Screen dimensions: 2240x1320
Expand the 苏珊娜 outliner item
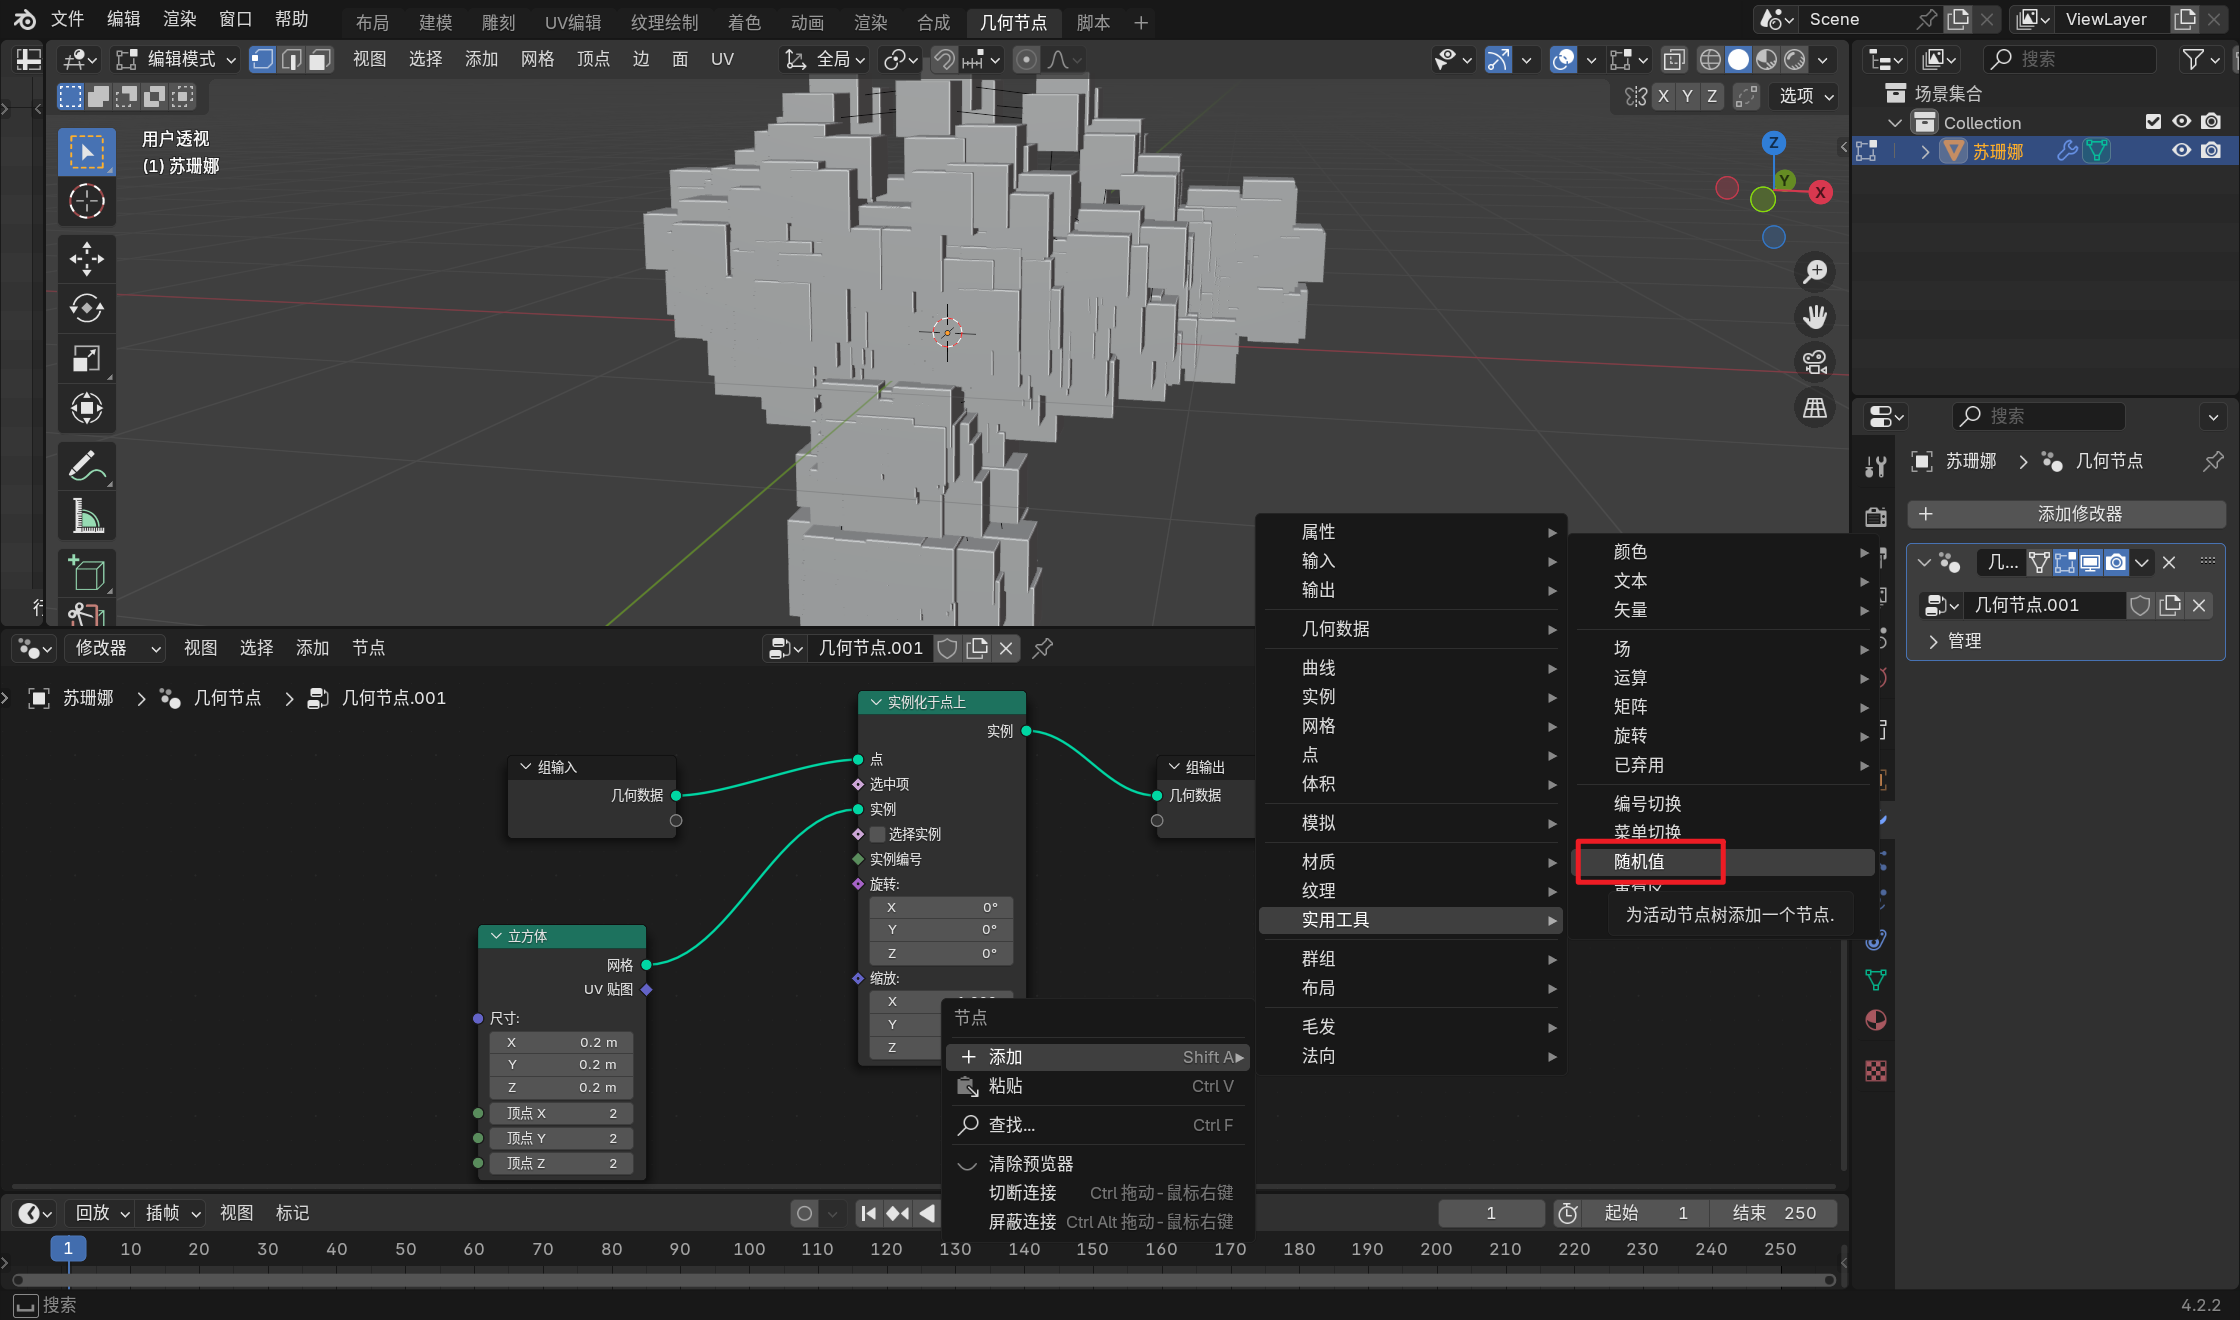click(1925, 152)
